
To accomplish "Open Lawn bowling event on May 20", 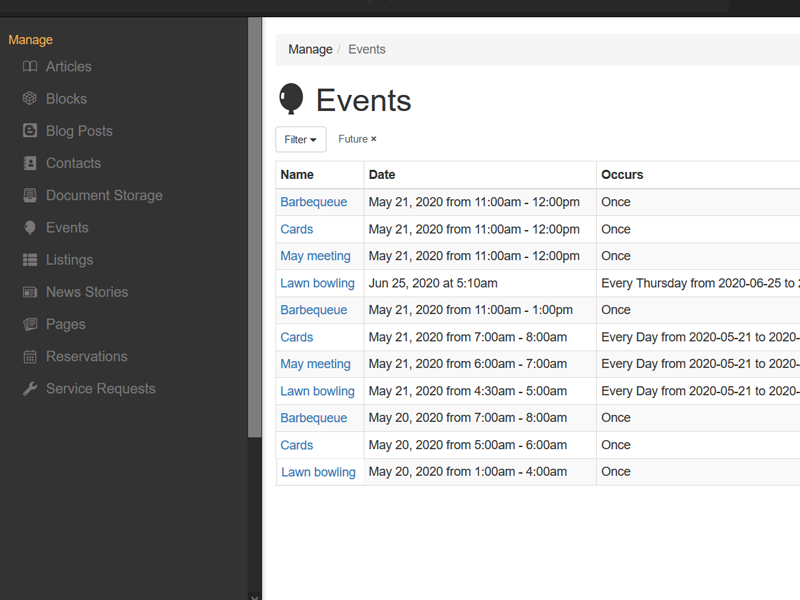I will tap(318, 472).
